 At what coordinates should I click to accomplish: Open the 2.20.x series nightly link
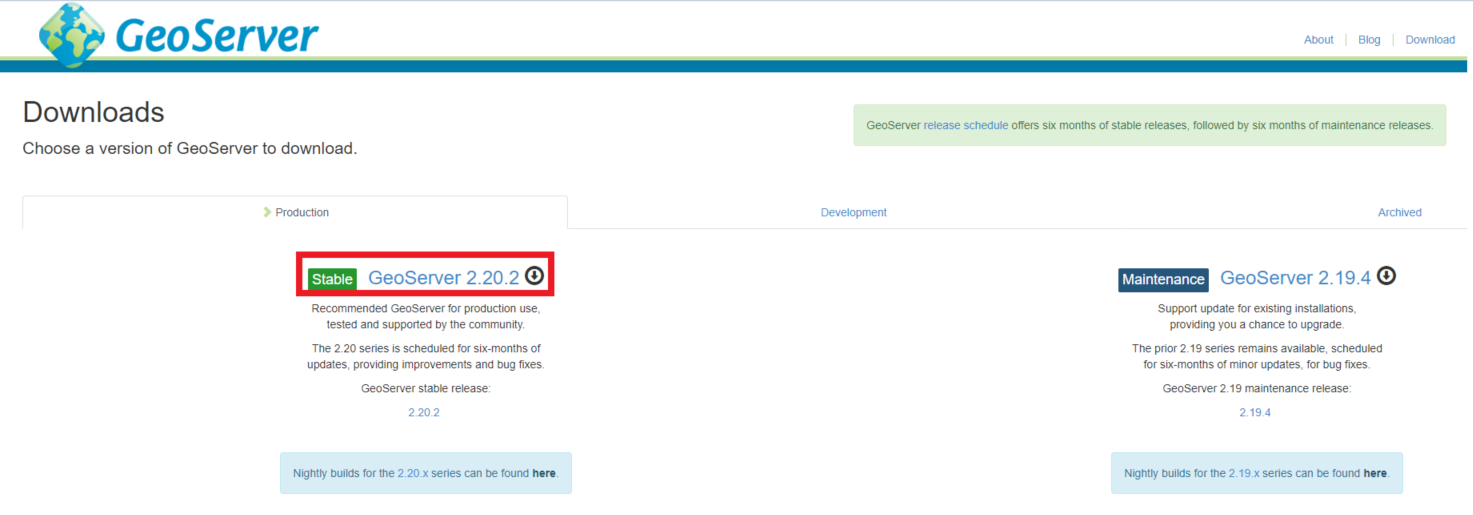coord(414,473)
